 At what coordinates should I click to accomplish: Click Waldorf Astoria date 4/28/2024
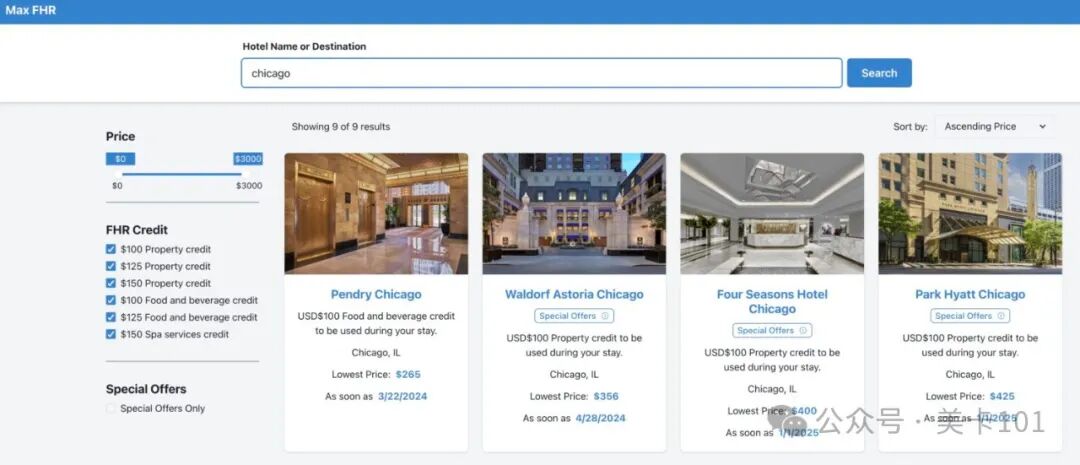(x=601, y=419)
